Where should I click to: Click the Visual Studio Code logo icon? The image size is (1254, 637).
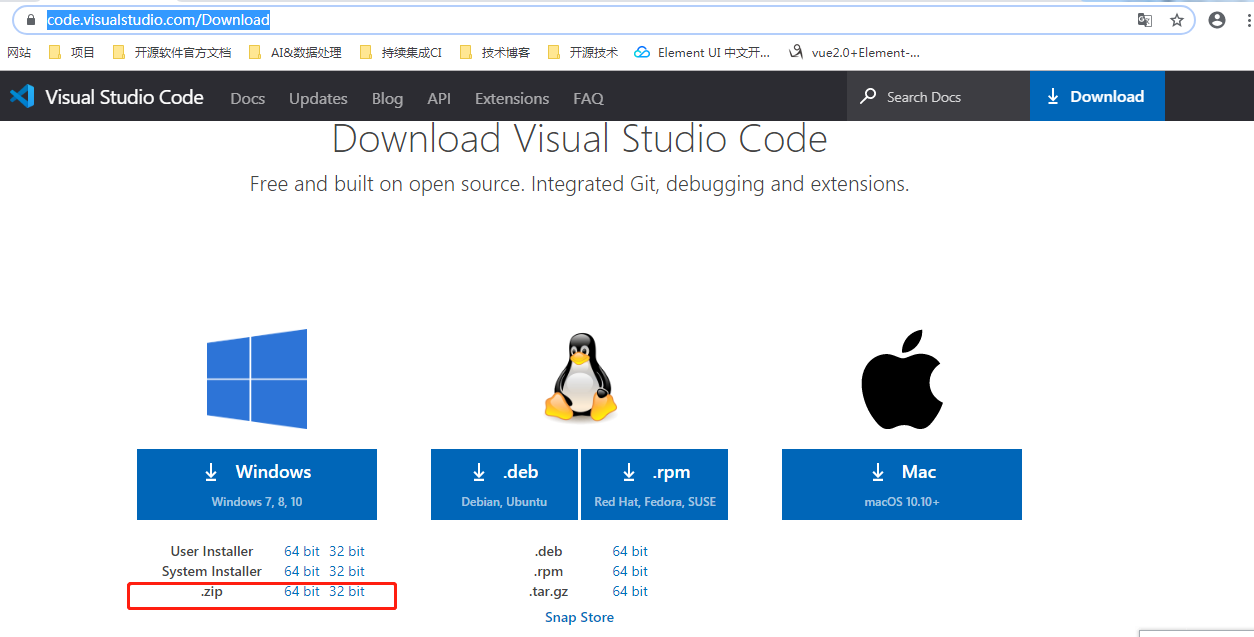(22, 96)
